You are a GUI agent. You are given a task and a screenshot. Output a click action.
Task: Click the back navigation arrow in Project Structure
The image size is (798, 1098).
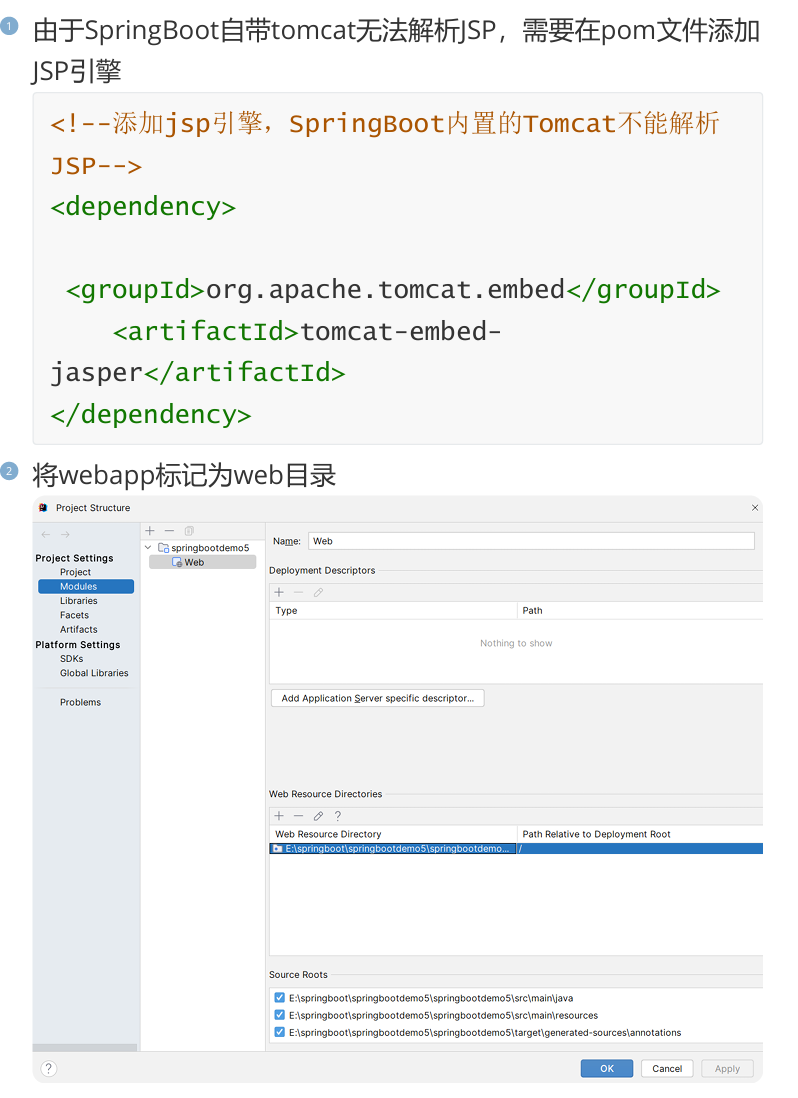pos(46,534)
